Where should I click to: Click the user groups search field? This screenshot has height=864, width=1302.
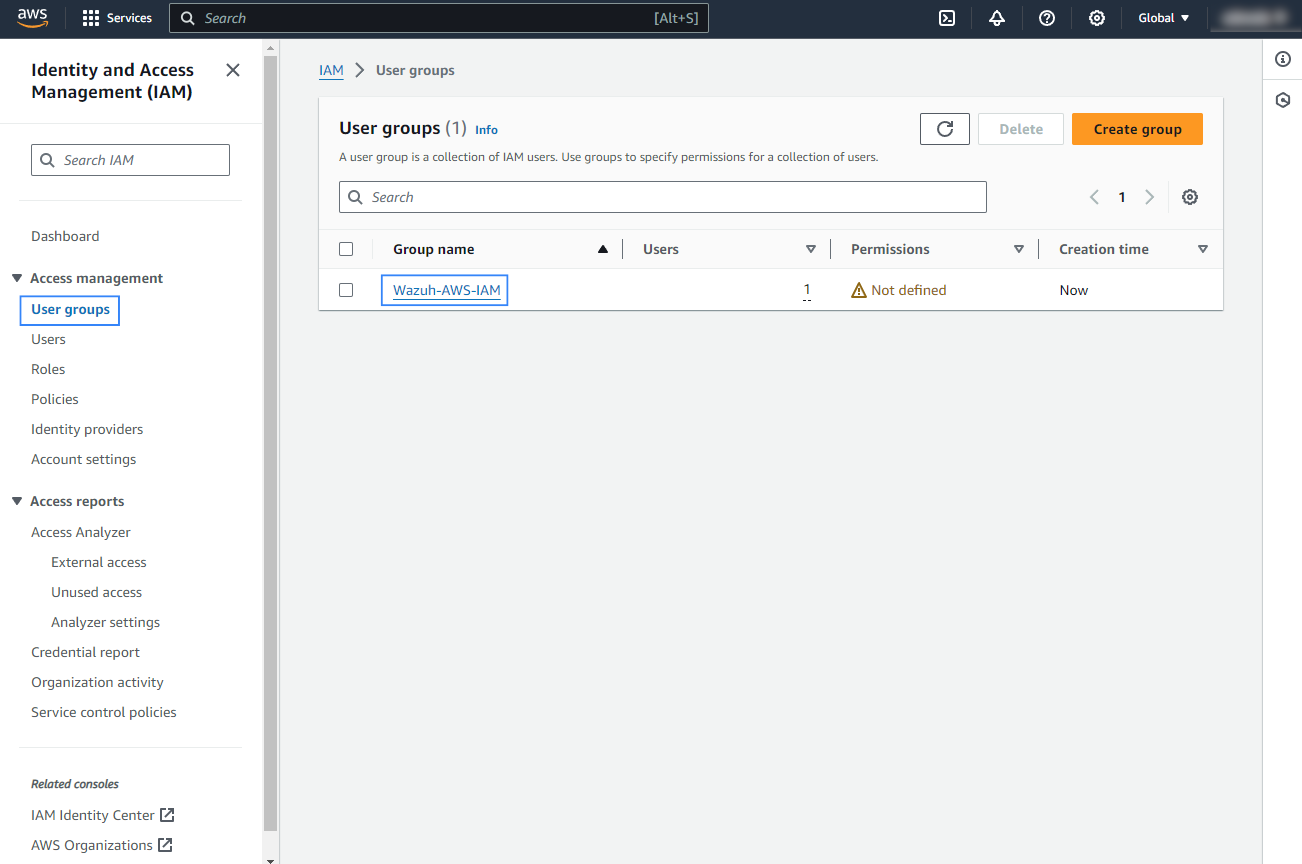click(x=662, y=197)
